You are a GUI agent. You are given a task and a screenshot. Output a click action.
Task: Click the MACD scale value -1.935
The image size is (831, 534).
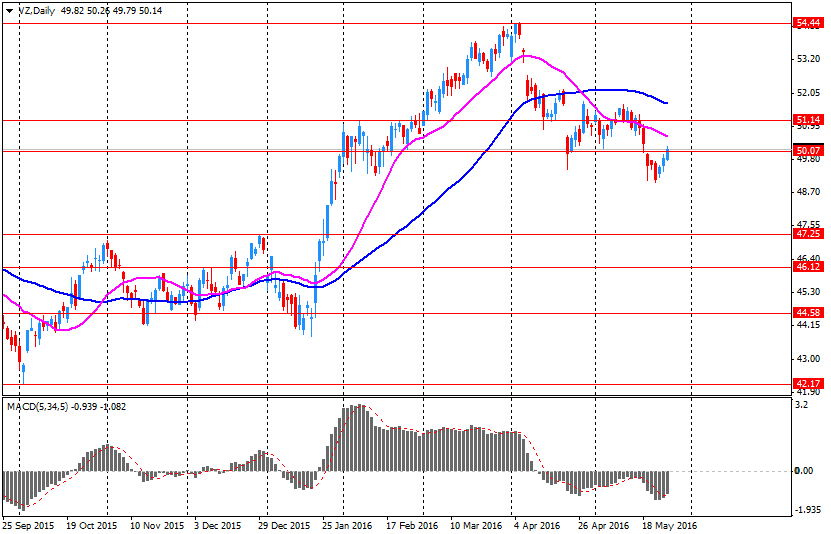coord(808,510)
